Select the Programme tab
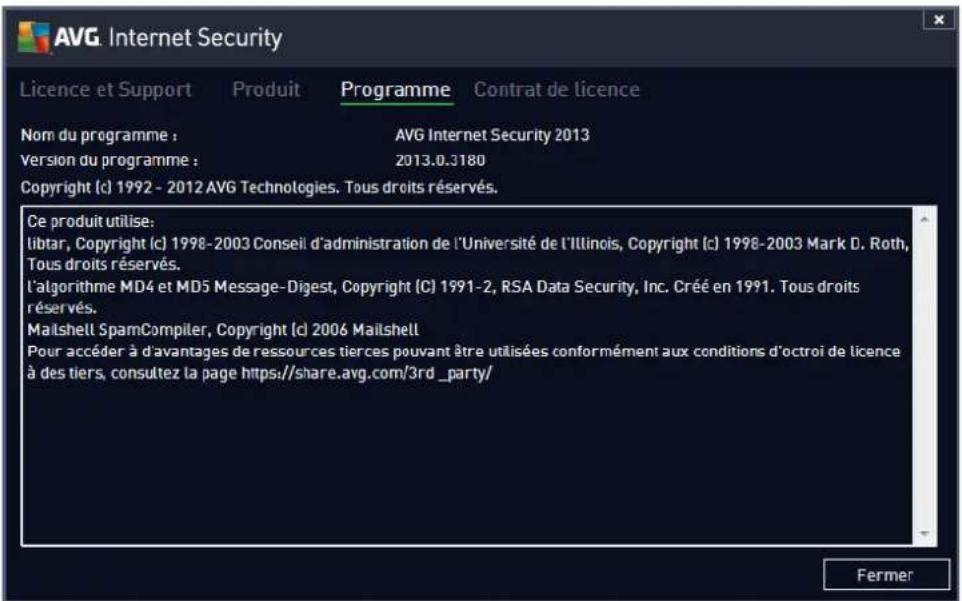Screen dimensions: 962x601 coord(396,90)
